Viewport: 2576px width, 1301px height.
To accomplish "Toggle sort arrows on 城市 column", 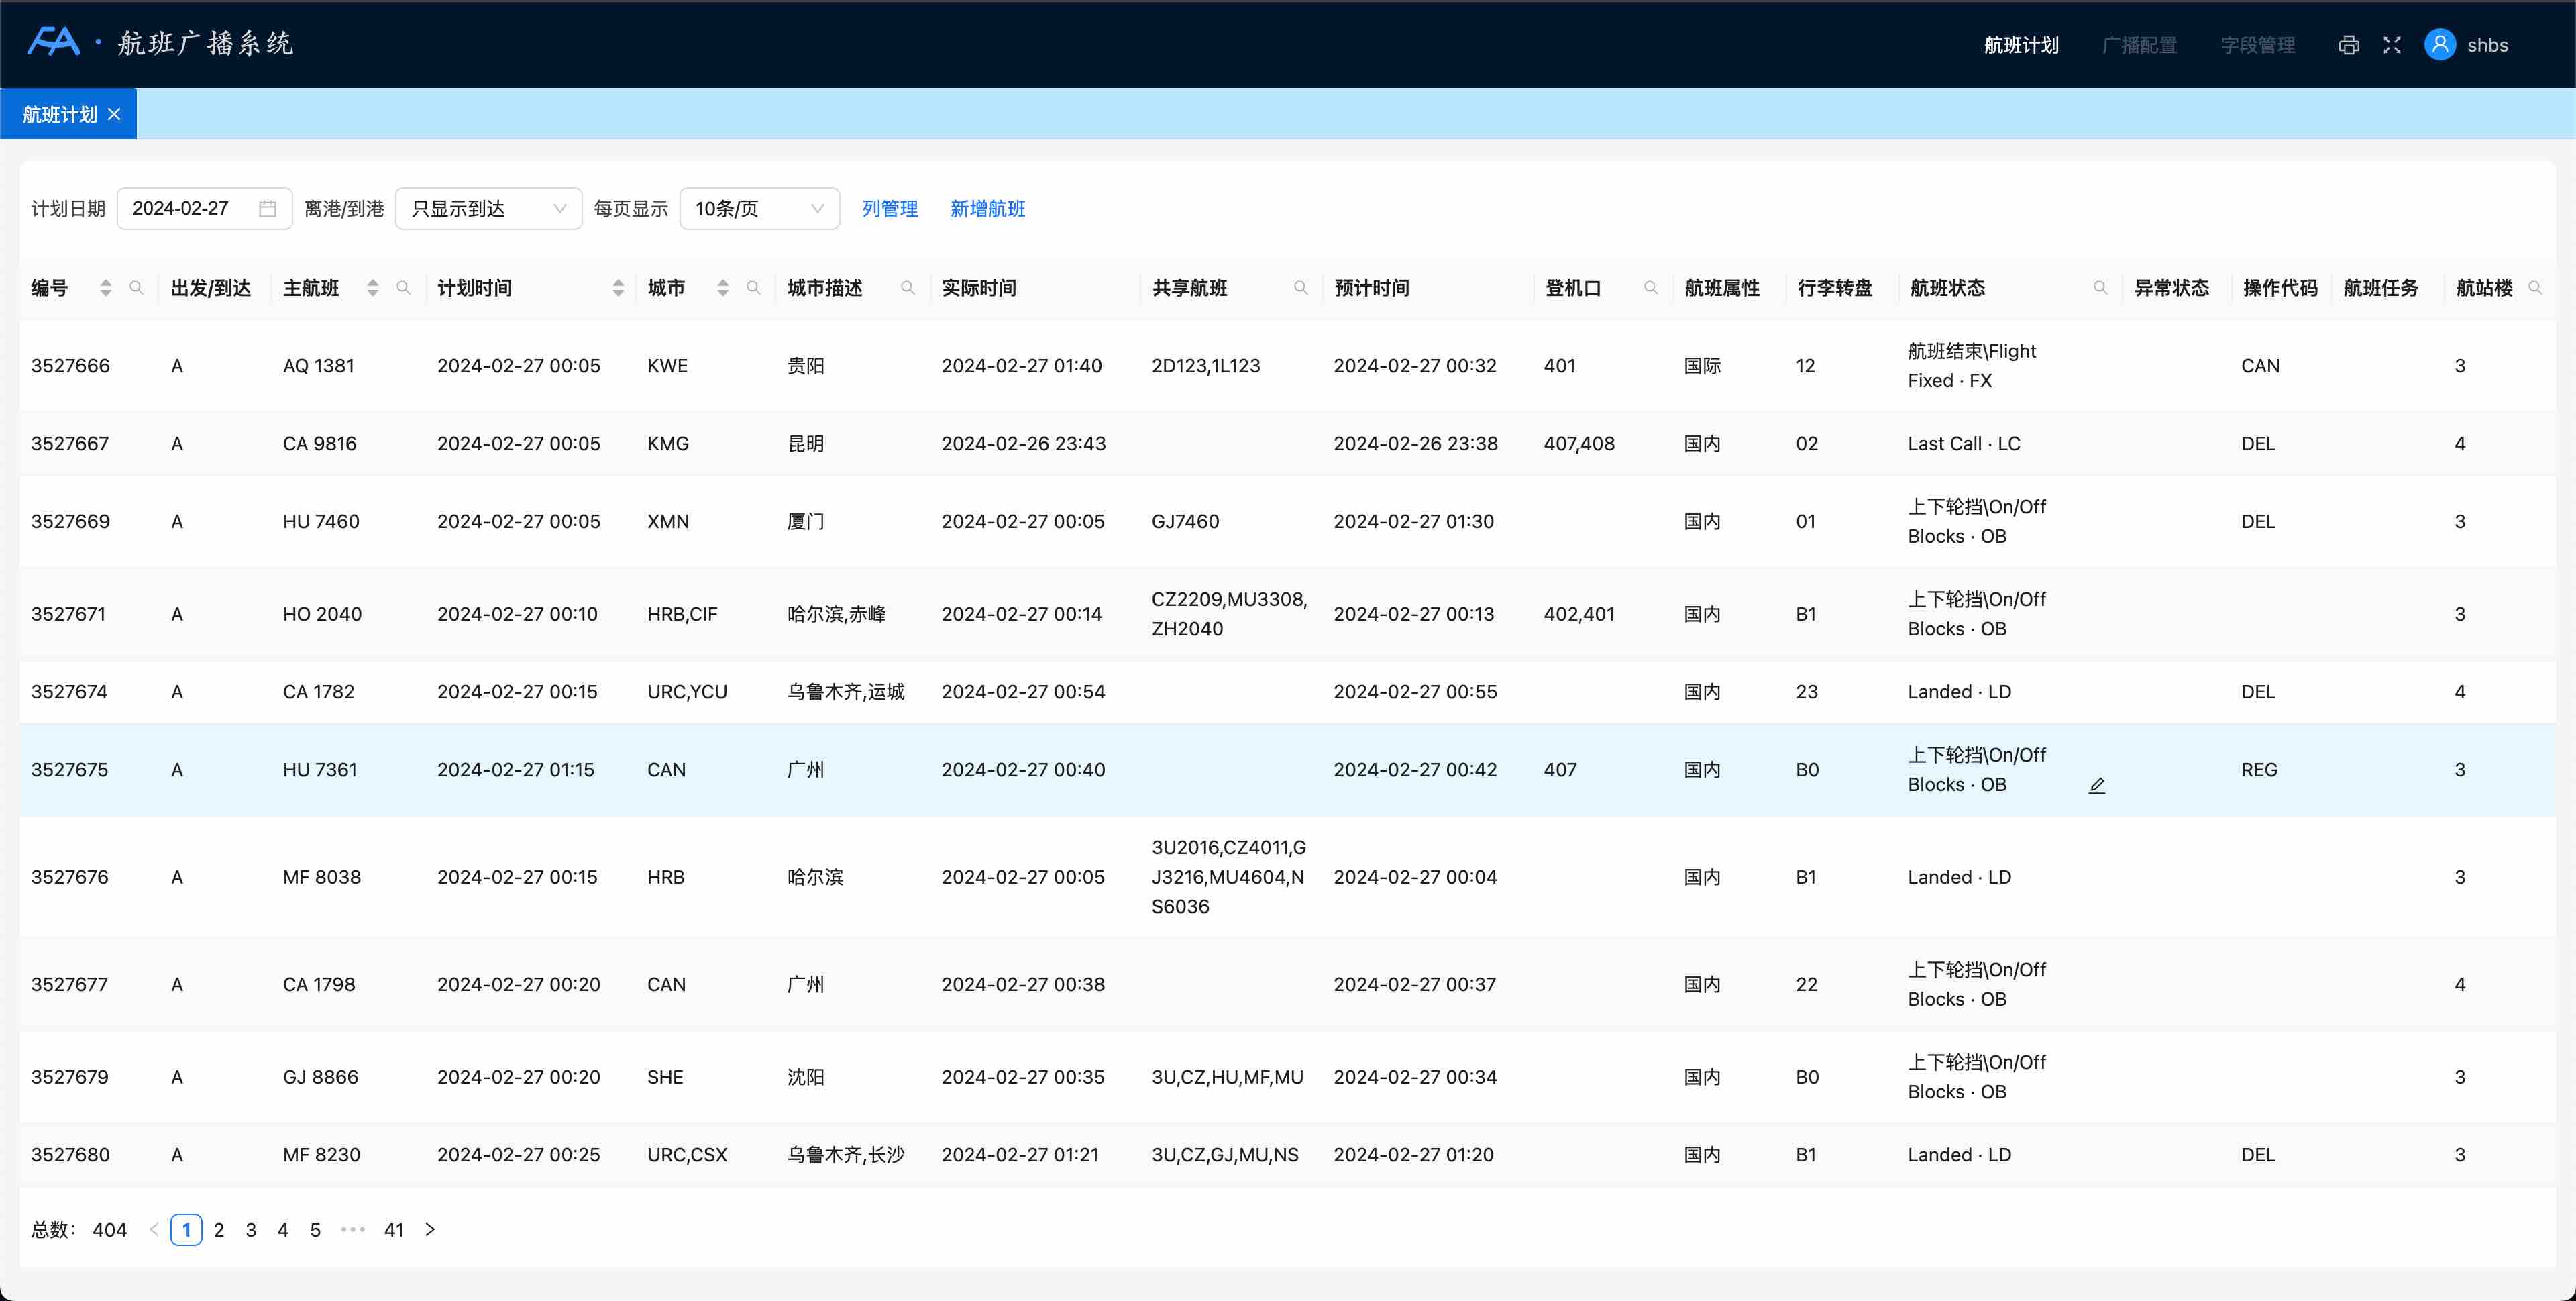I will pos(723,288).
